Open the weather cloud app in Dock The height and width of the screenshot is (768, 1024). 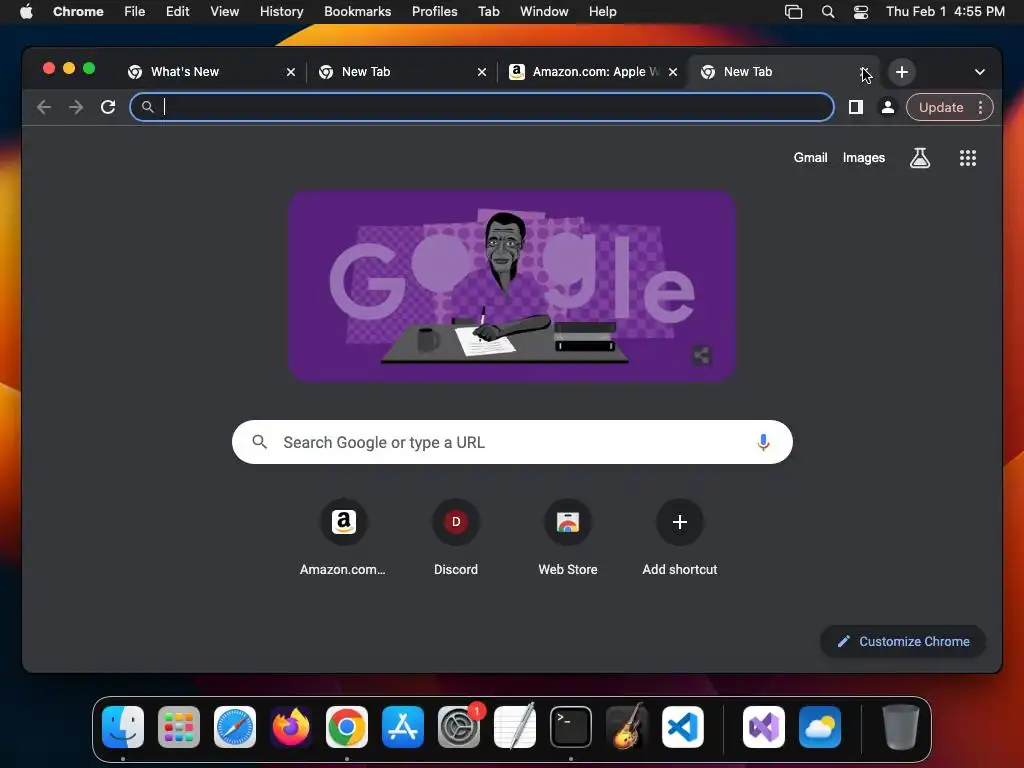[x=820, y=727]
